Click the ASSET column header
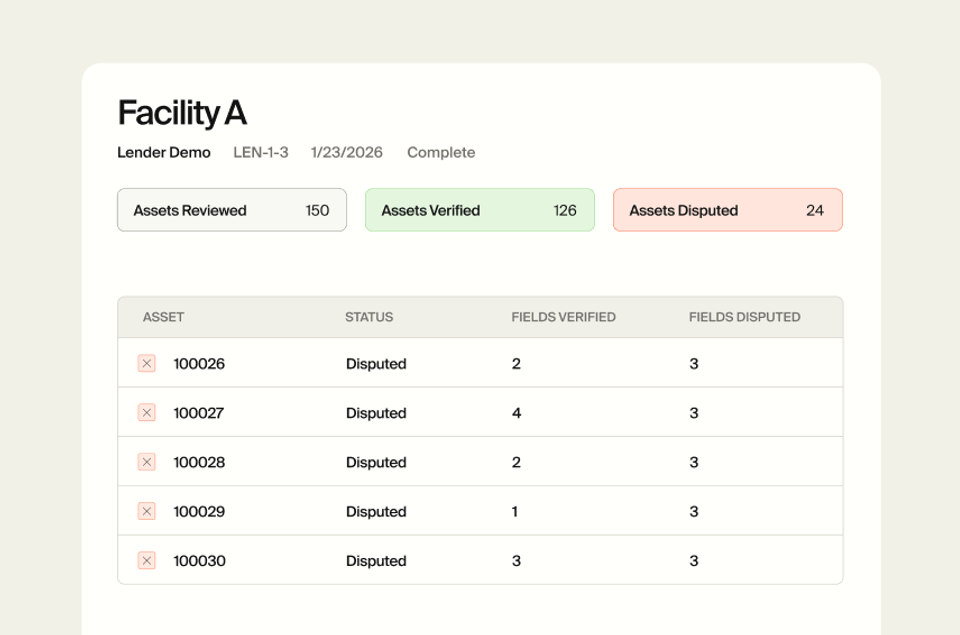Screen dimensions: 960x635 pos(163,317)
